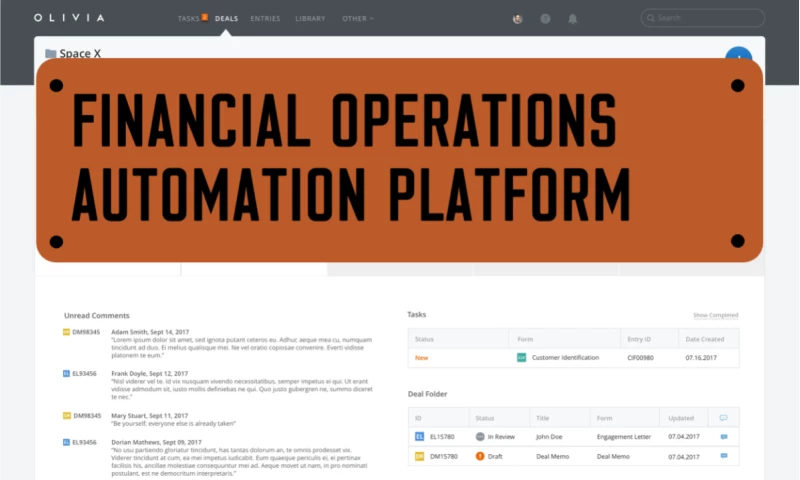Click the Tasks notification badge

[x=205, y=17]
